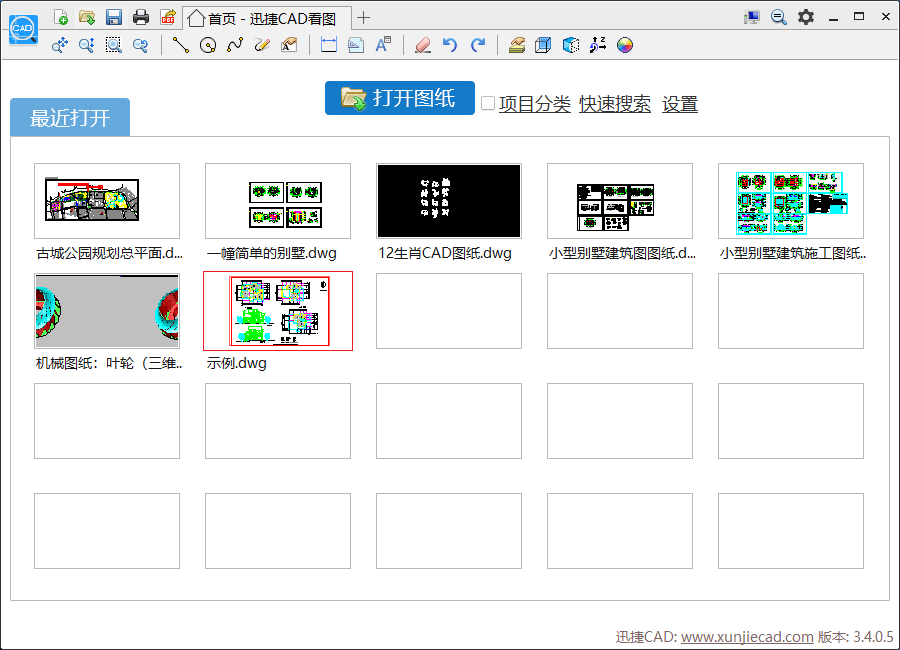The width and height of the screenshot is (900, 650).
Task: Open the 12生肖CAD图纸.dwg thumbnail
Action: (449, 201)
